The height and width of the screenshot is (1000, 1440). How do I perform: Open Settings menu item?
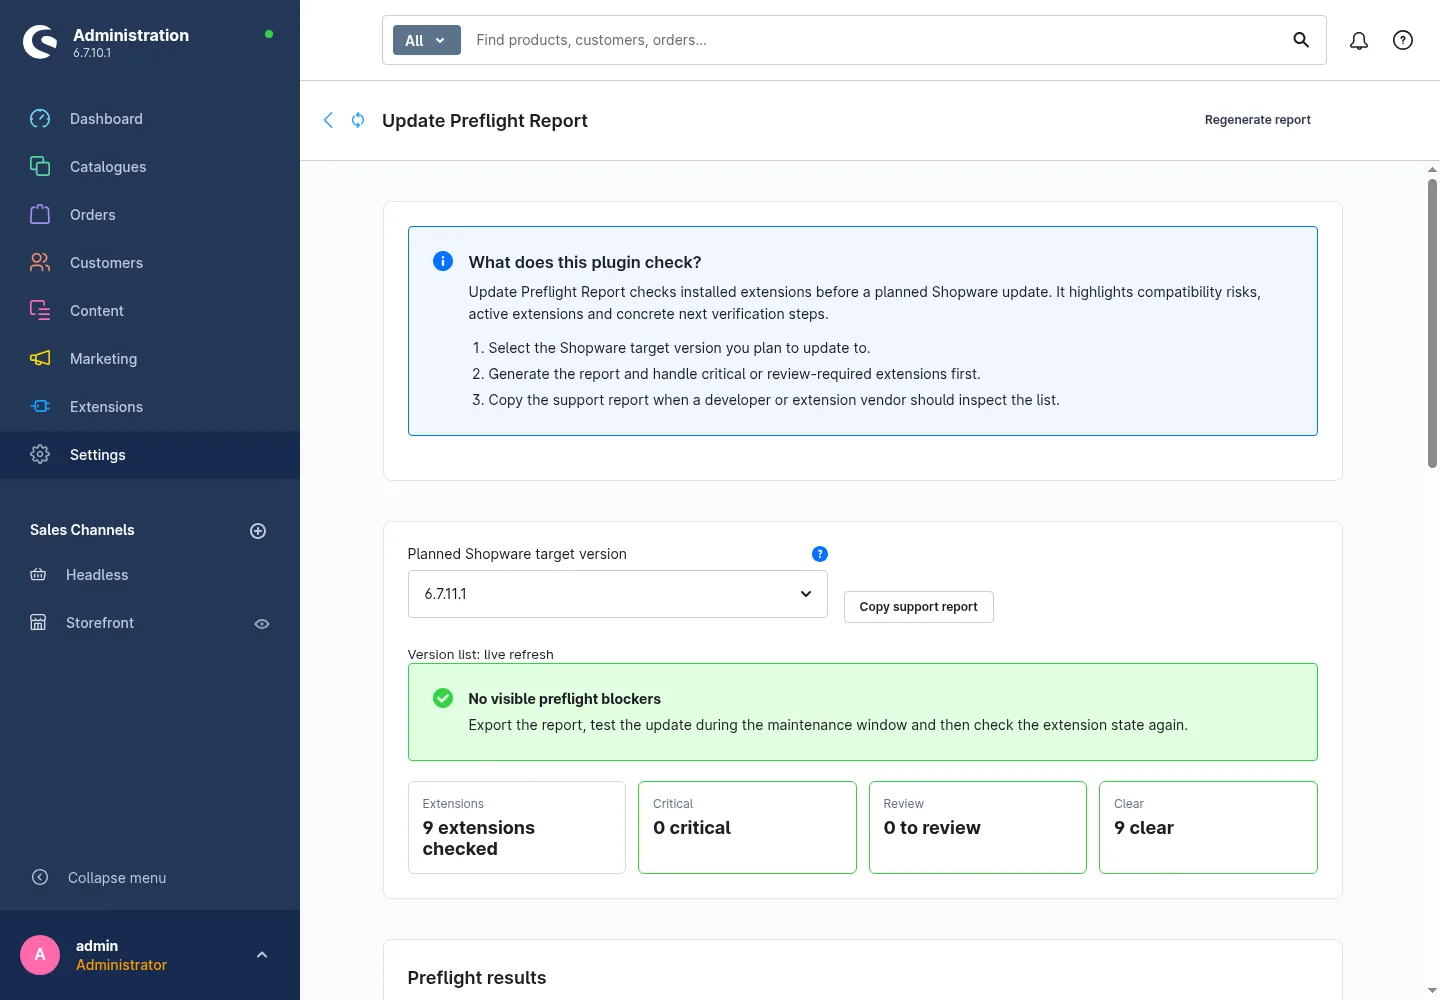(x=150, y=455)
